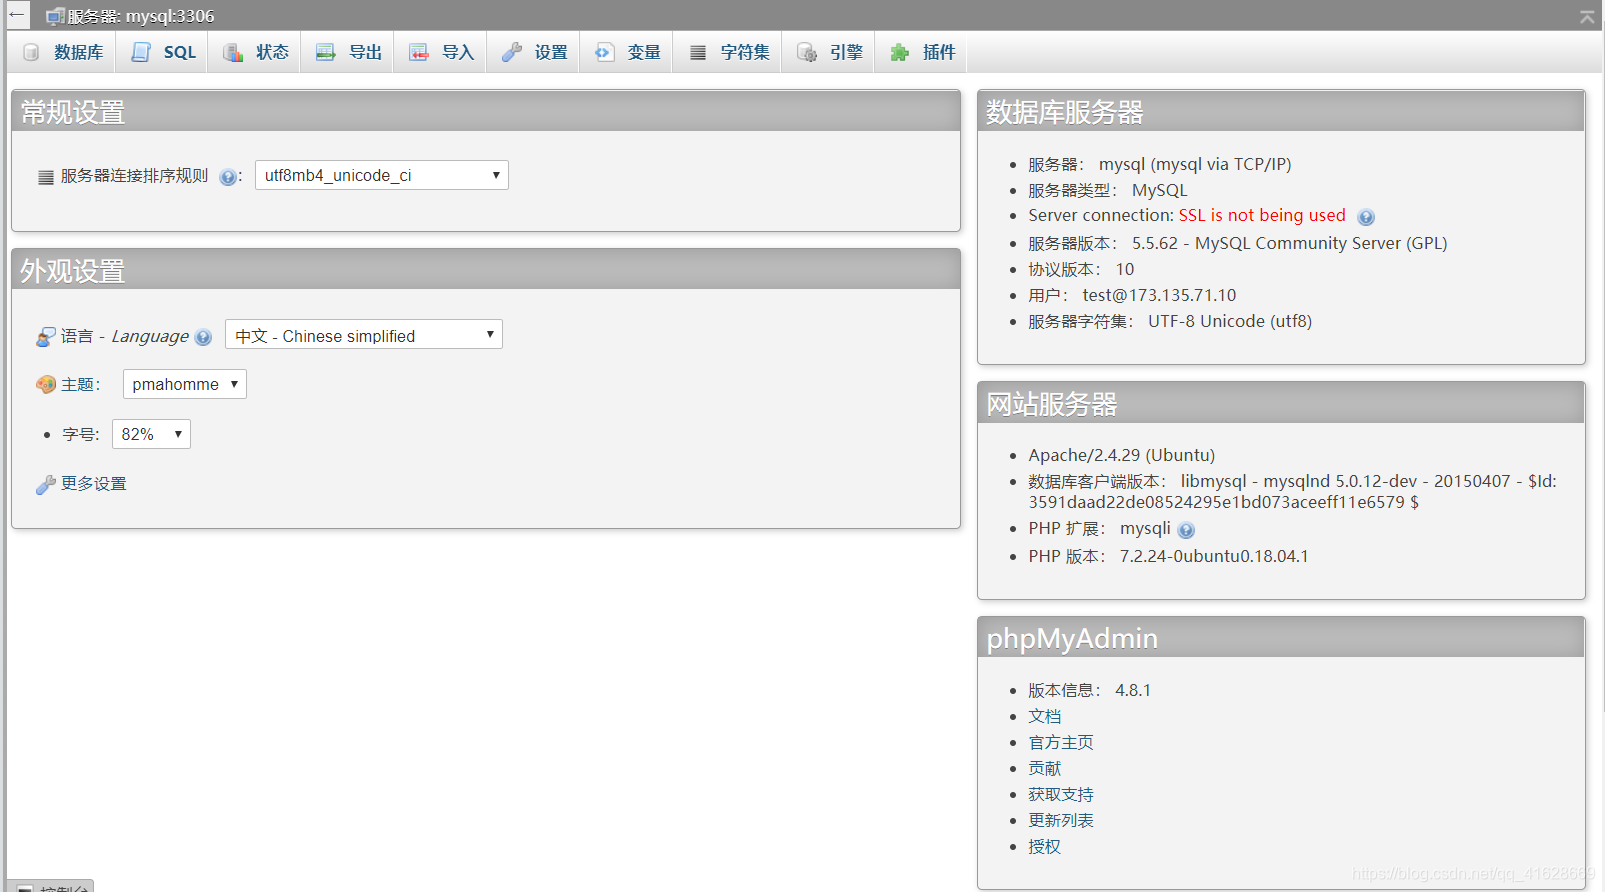Open the 变量 tab
The image size is (1605, 892).
pos(626,52)
